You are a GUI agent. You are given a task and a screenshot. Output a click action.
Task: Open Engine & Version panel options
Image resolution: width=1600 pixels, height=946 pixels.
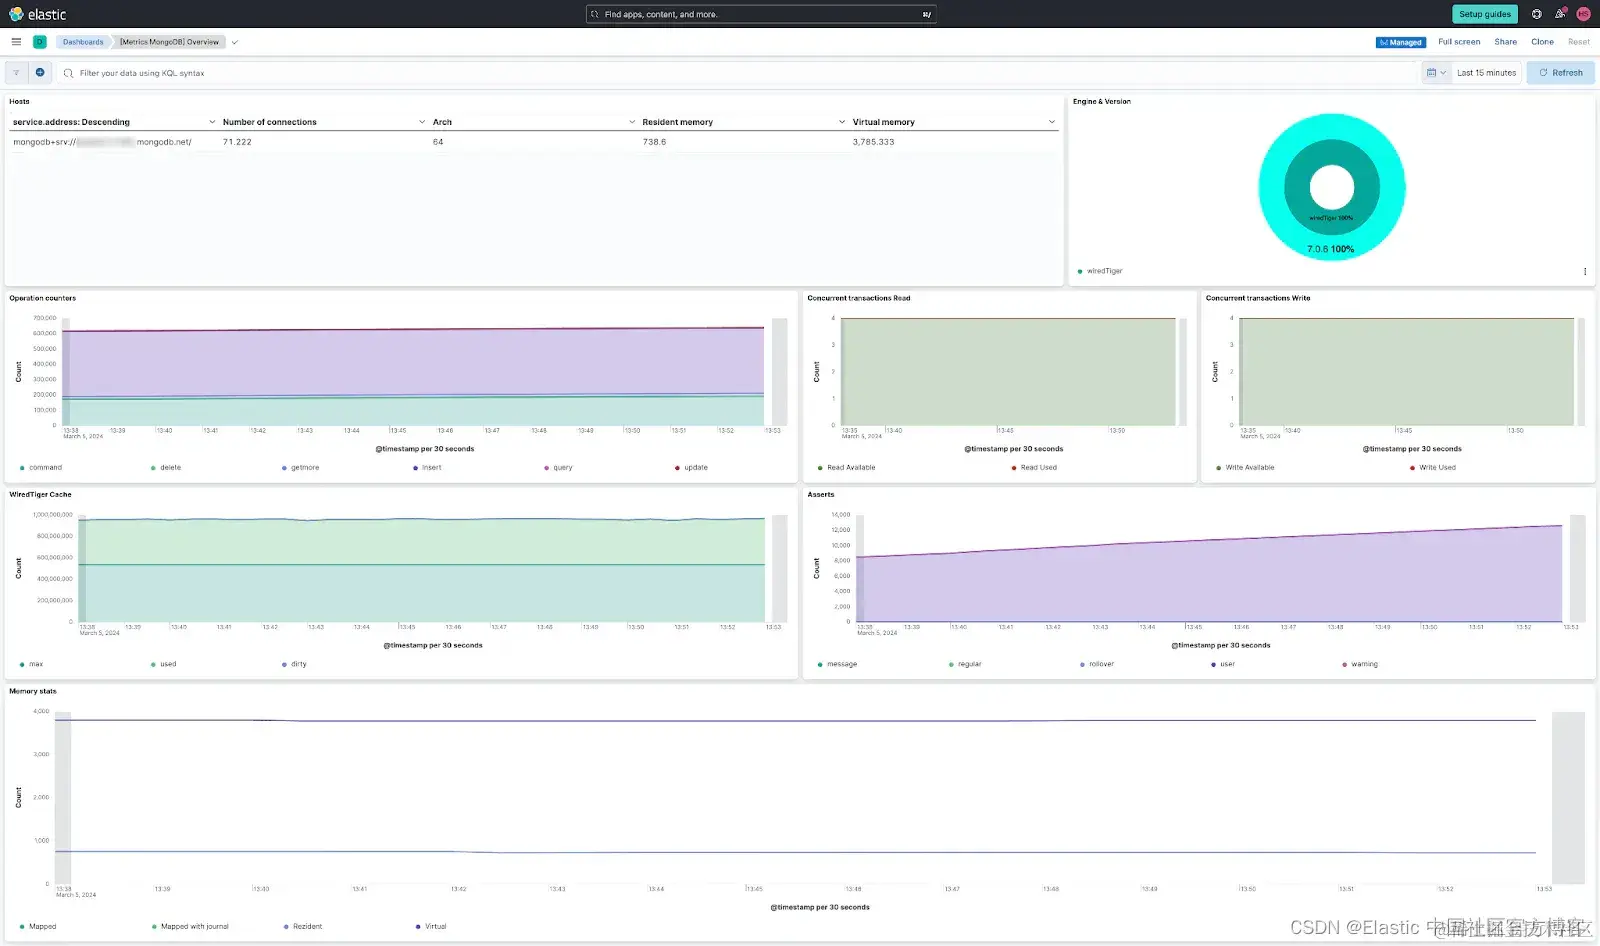tap(1585, 272)
